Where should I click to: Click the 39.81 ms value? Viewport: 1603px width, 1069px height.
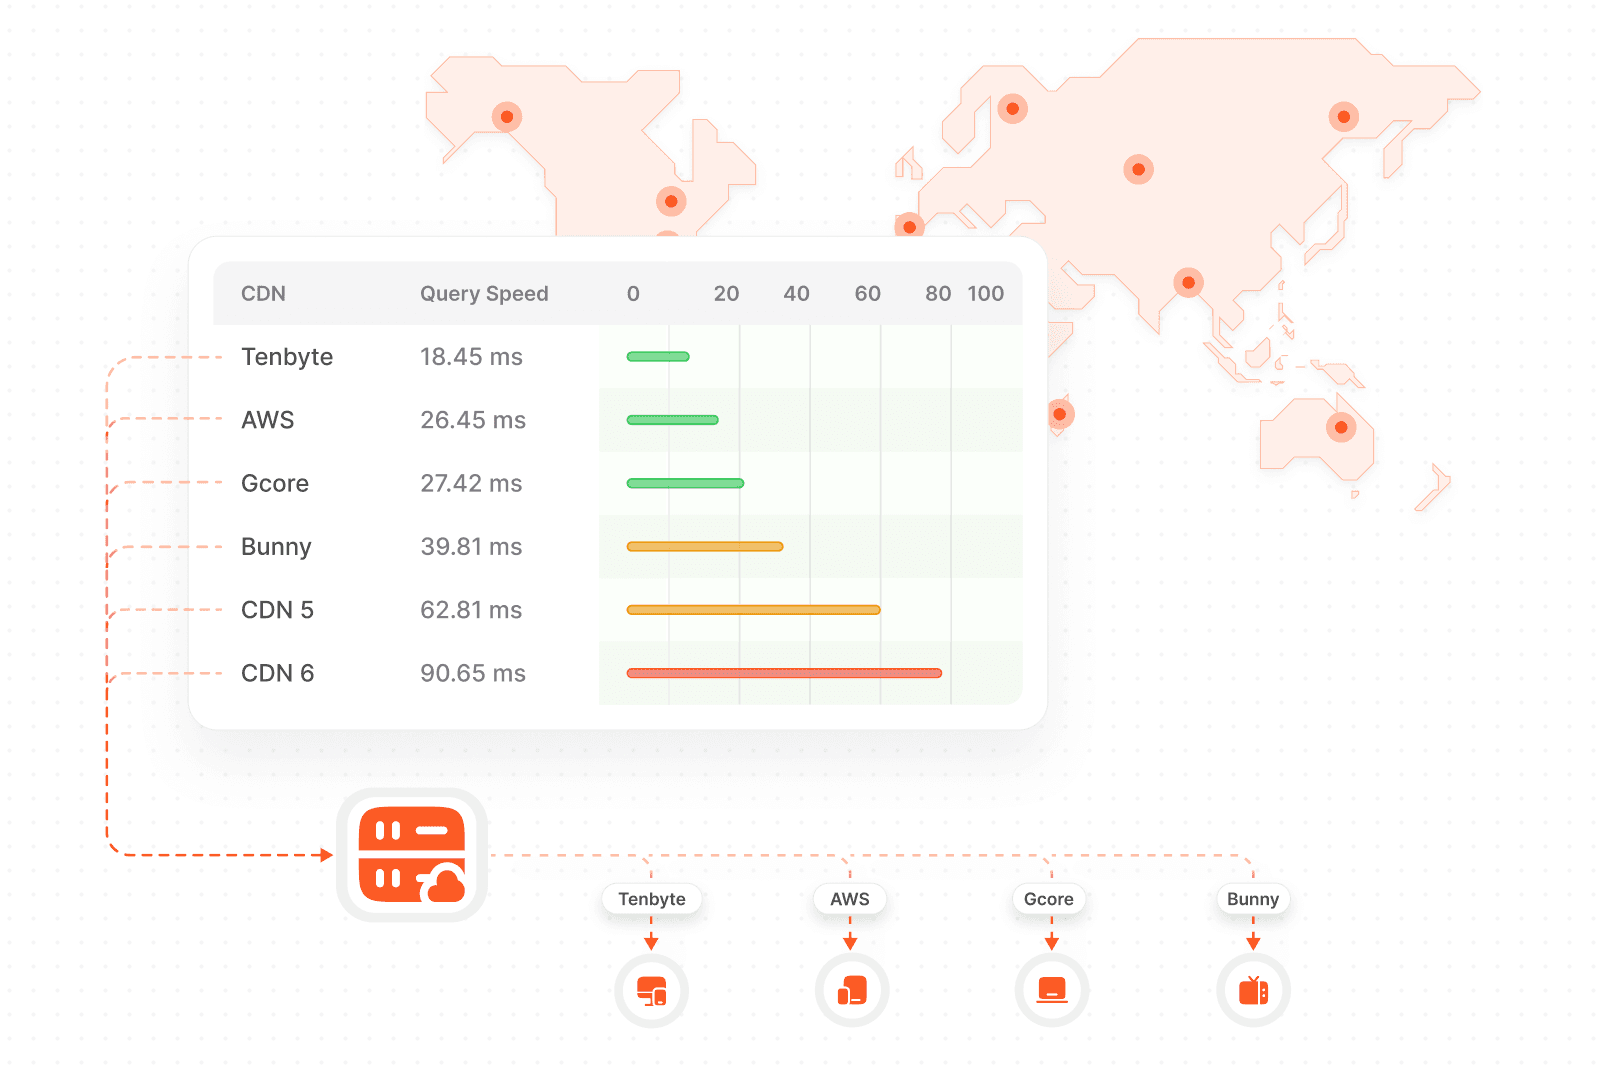click(471, 547)
